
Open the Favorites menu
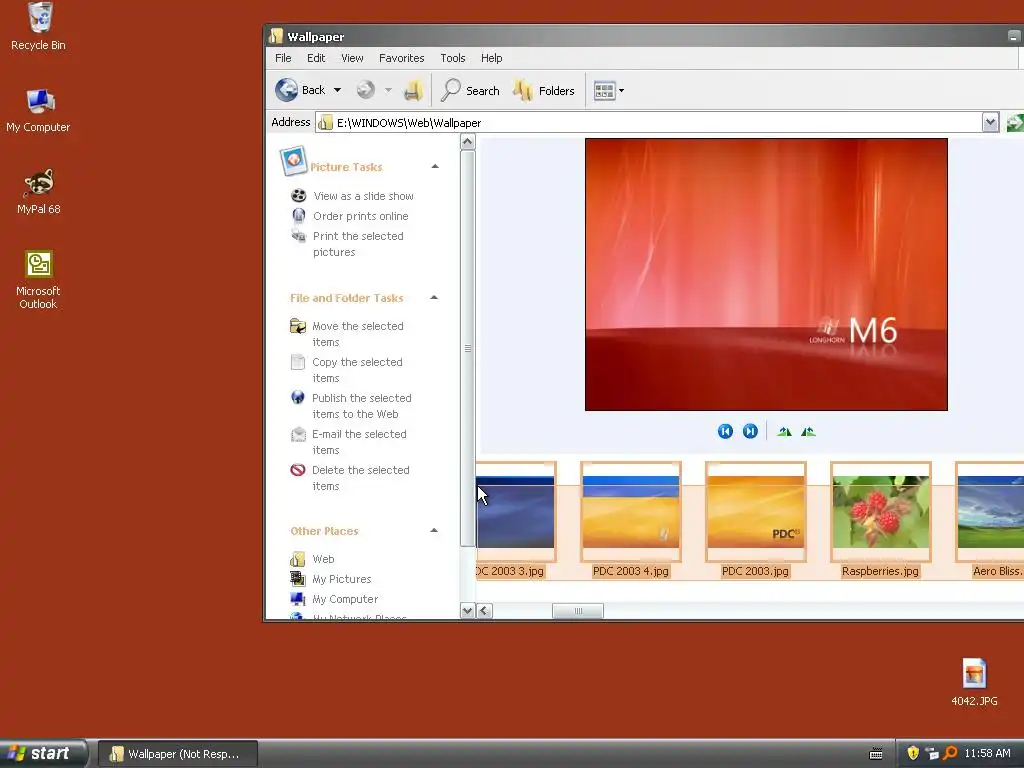pyautogui.click(x=402, y=58)
